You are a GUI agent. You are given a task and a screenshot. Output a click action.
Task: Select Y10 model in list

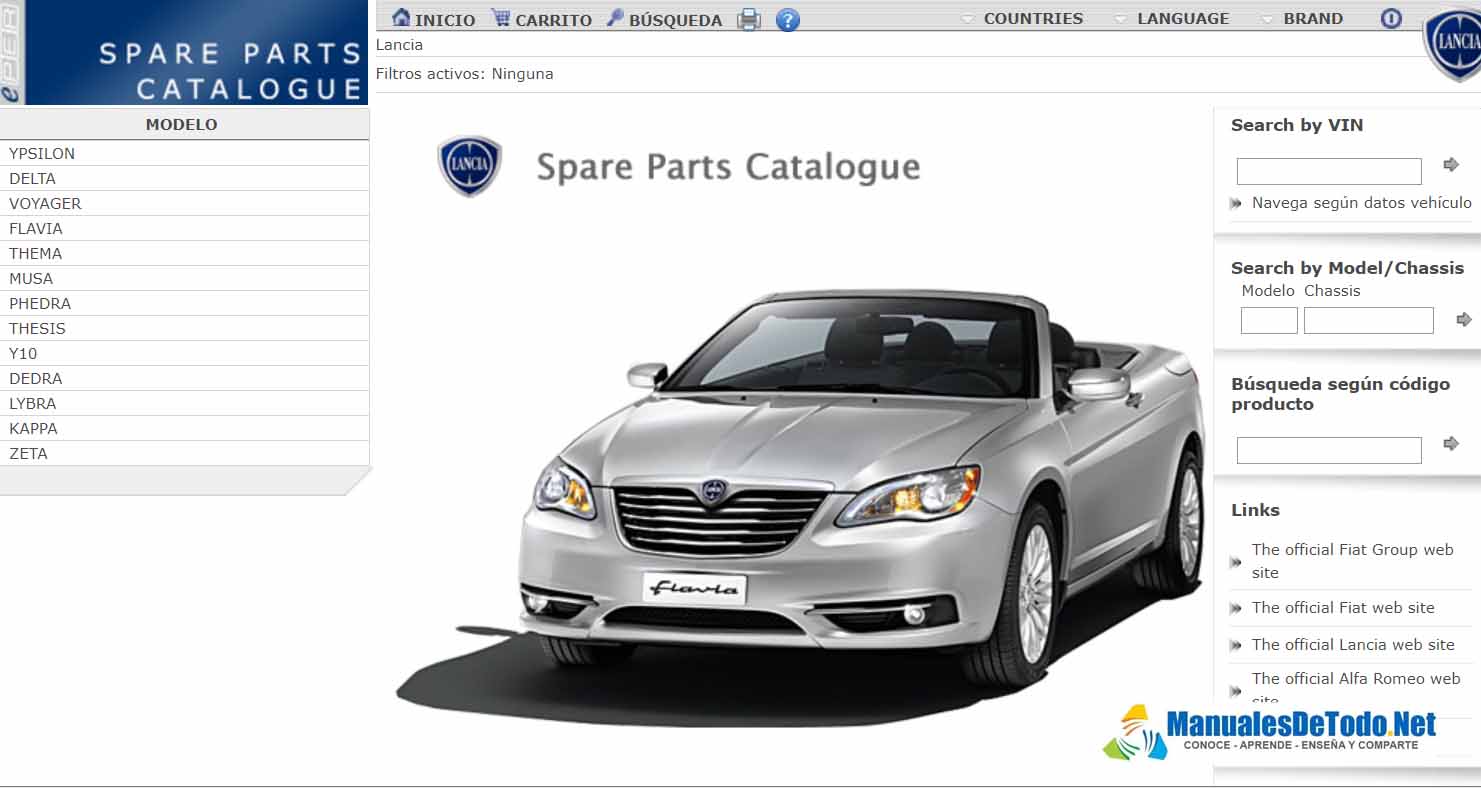point(184,353)
